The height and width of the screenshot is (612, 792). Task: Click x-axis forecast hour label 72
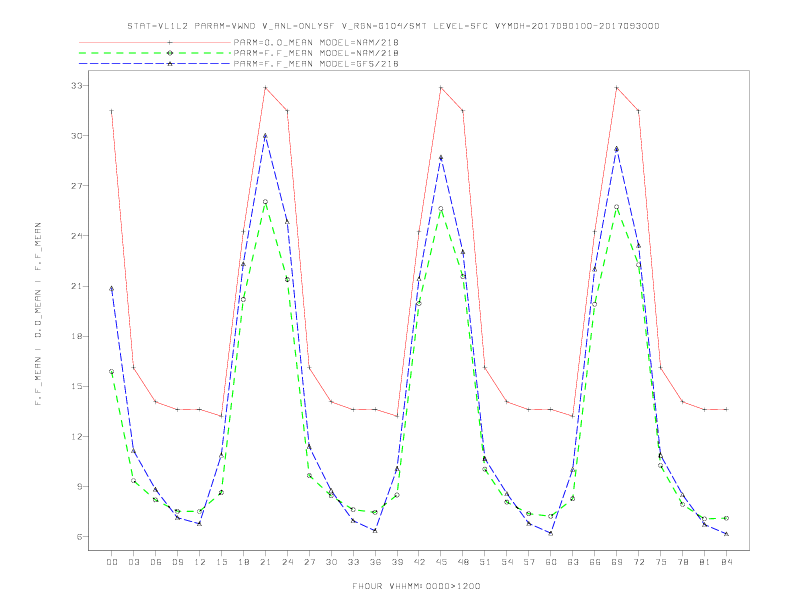pos(639,562)
